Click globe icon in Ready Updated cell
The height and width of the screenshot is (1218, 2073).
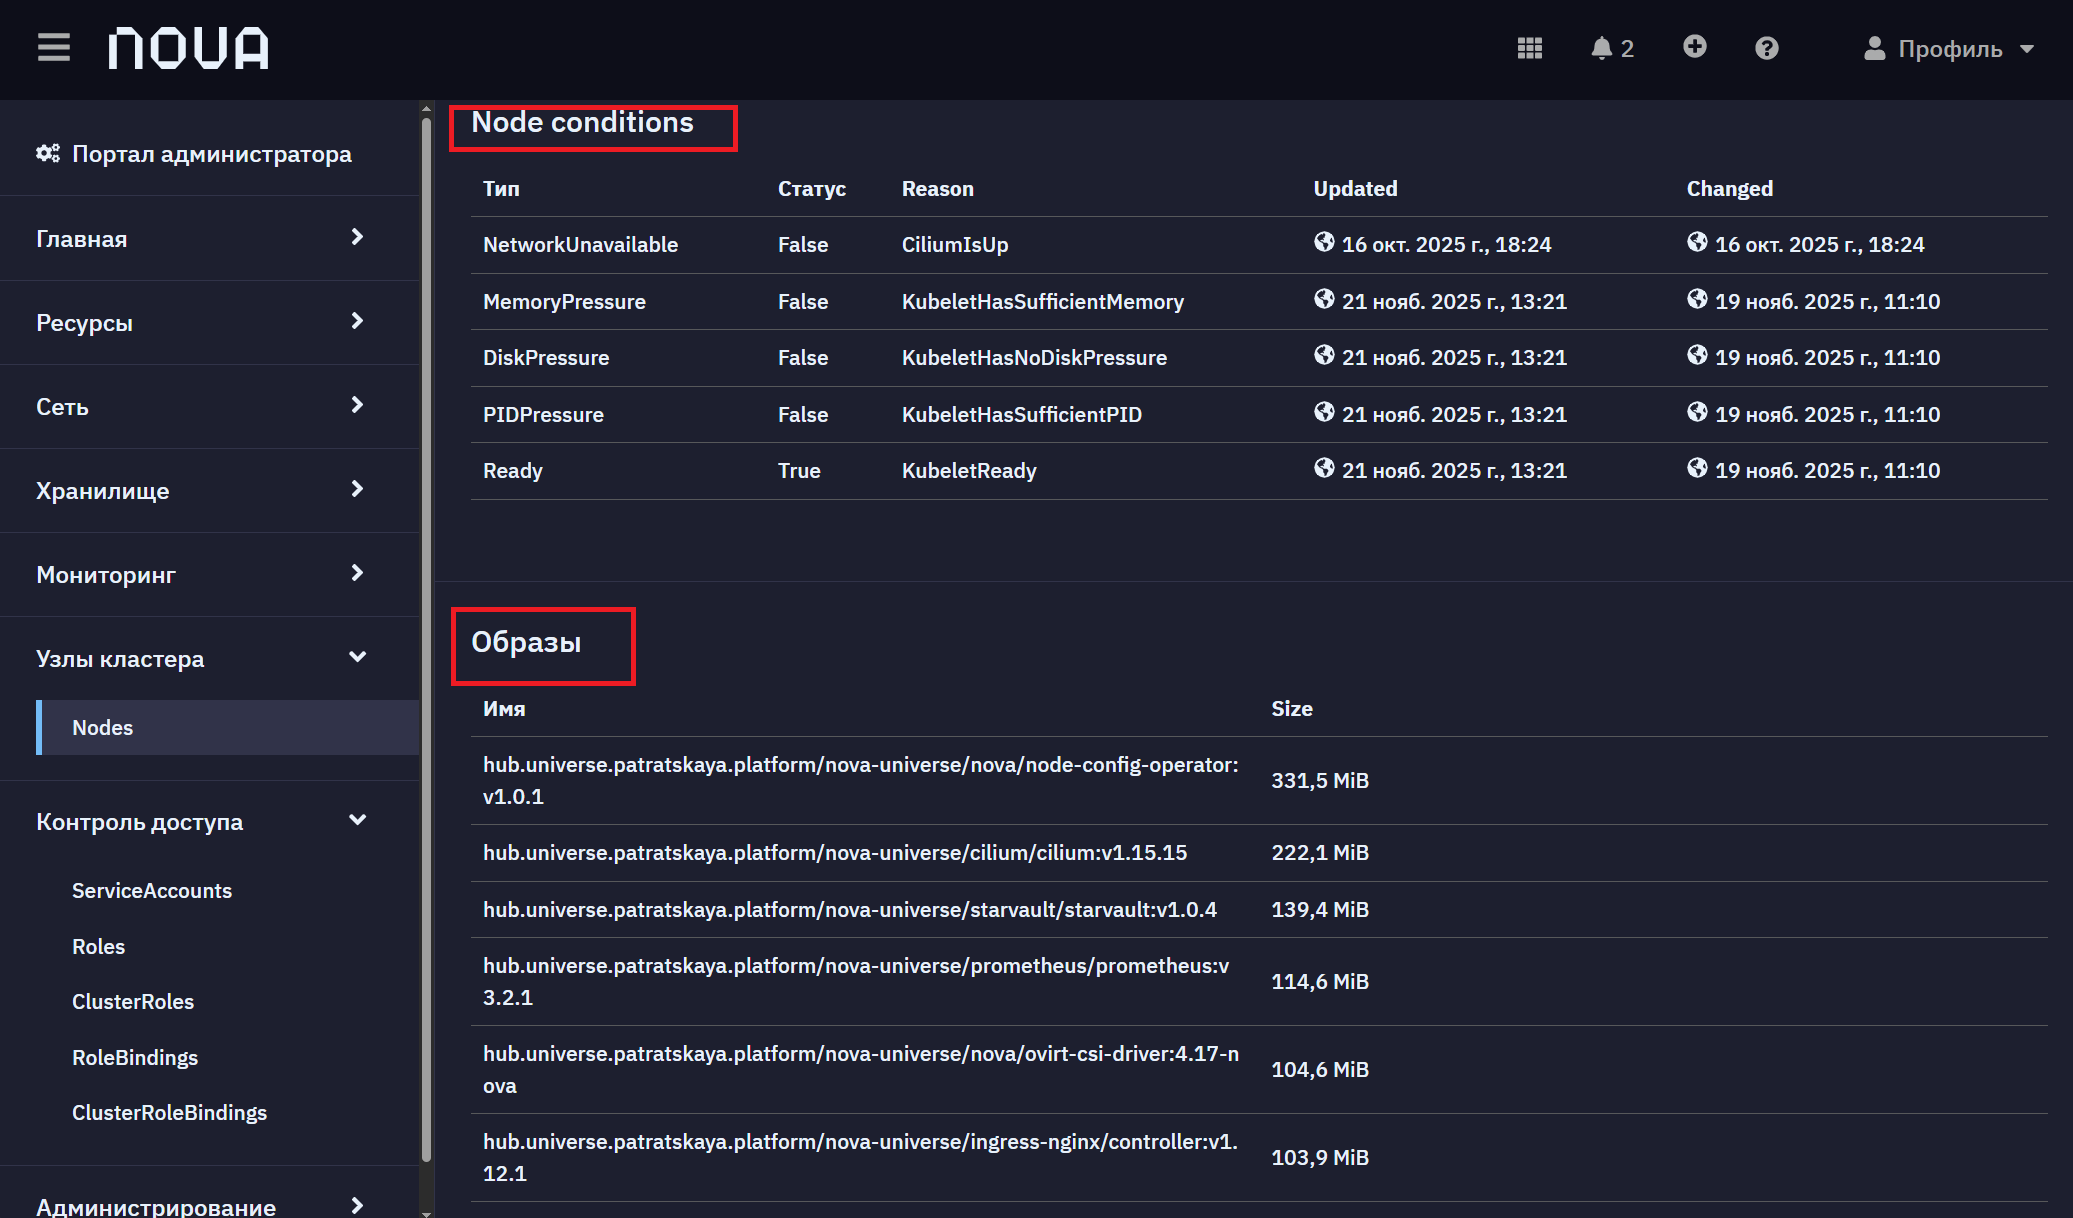tap(1324, 468)
